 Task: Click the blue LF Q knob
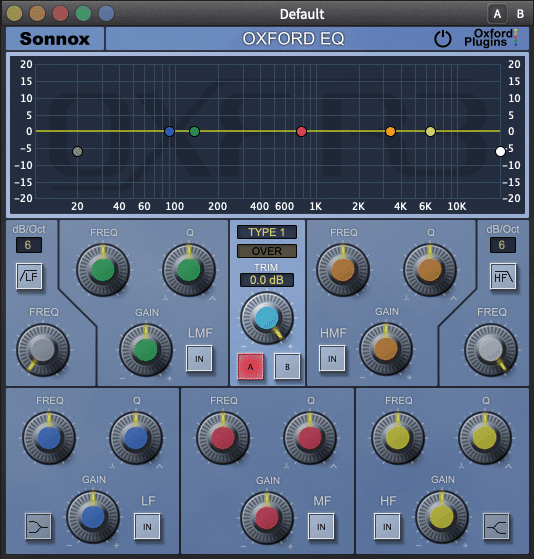point(136,438)
